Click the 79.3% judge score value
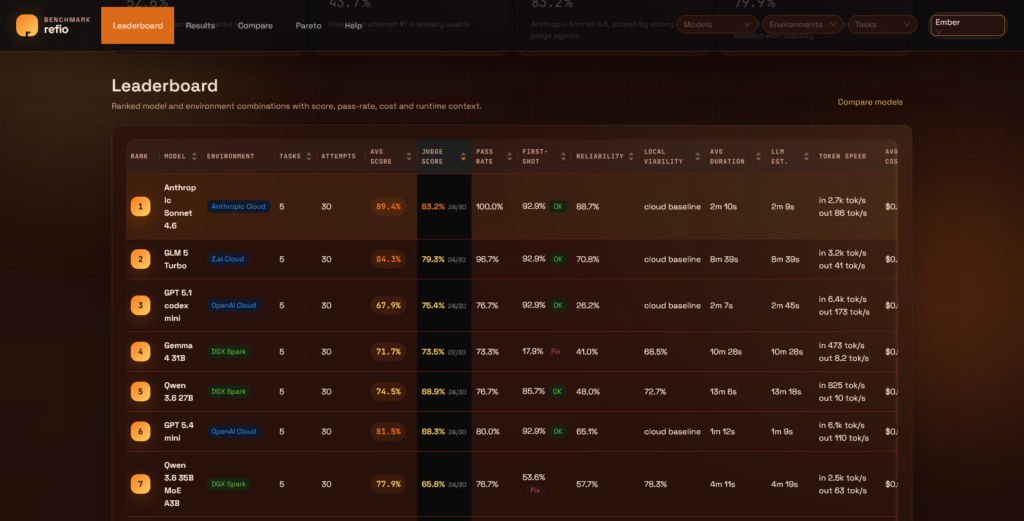 433,259
